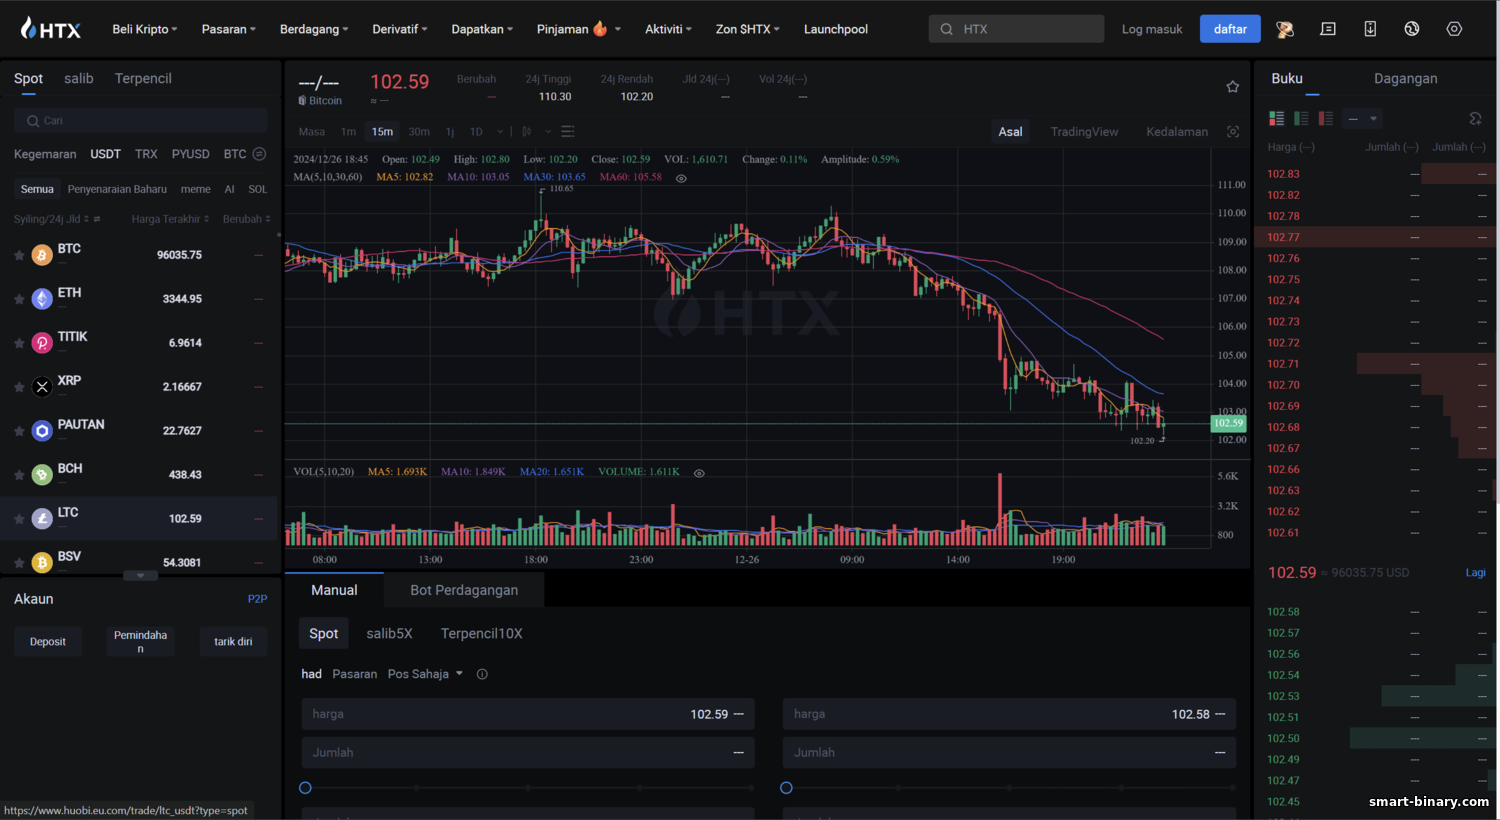Viewport: 1500px width, 820px height.
Task: Open the Derivatif menu dropdown
Action: [x=400, y=29]
